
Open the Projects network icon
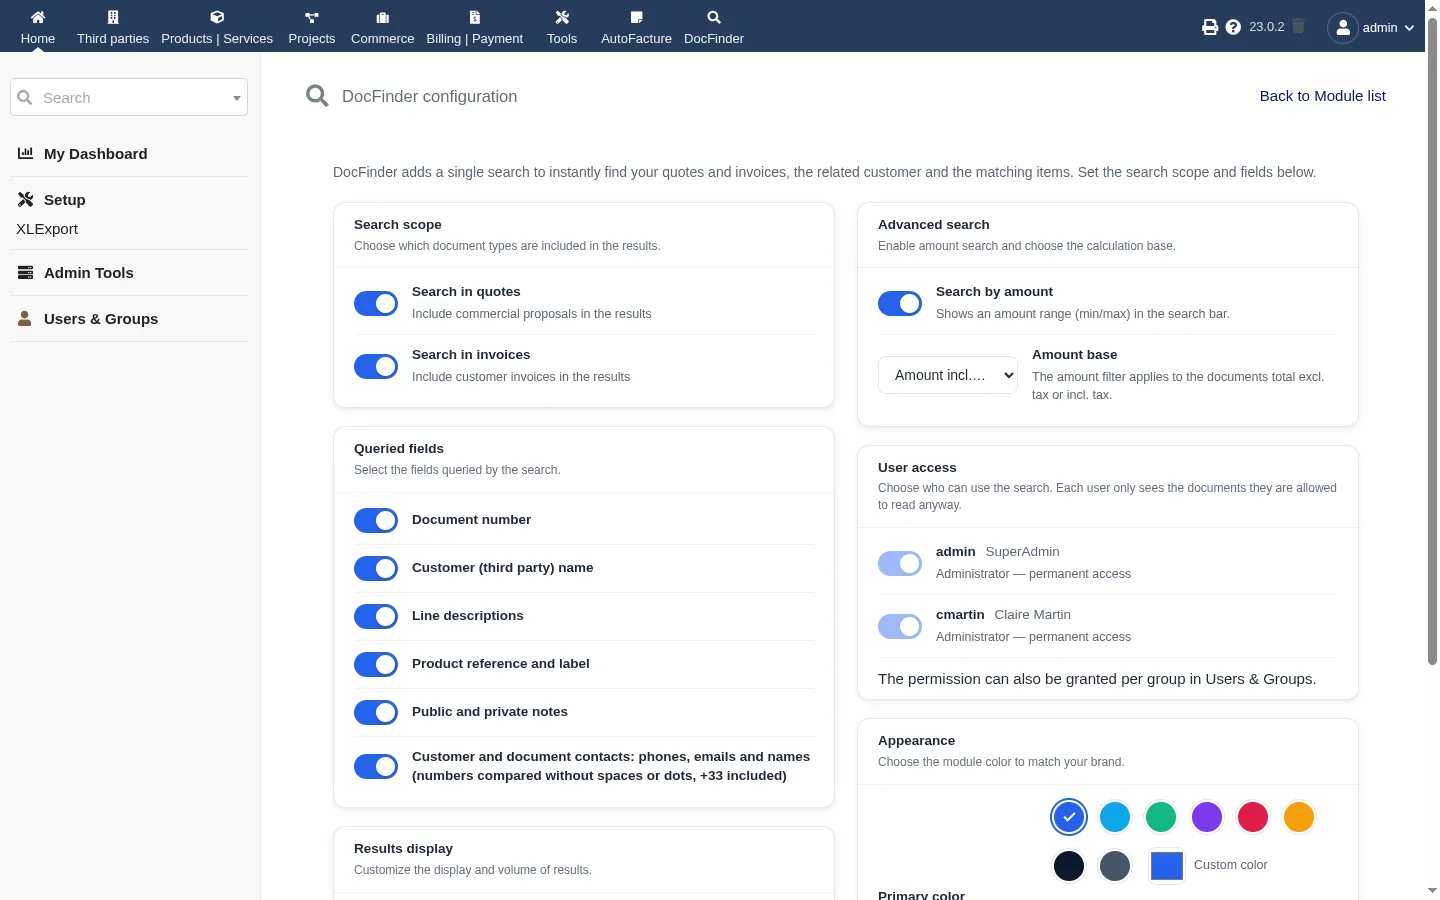coord(312,17)
